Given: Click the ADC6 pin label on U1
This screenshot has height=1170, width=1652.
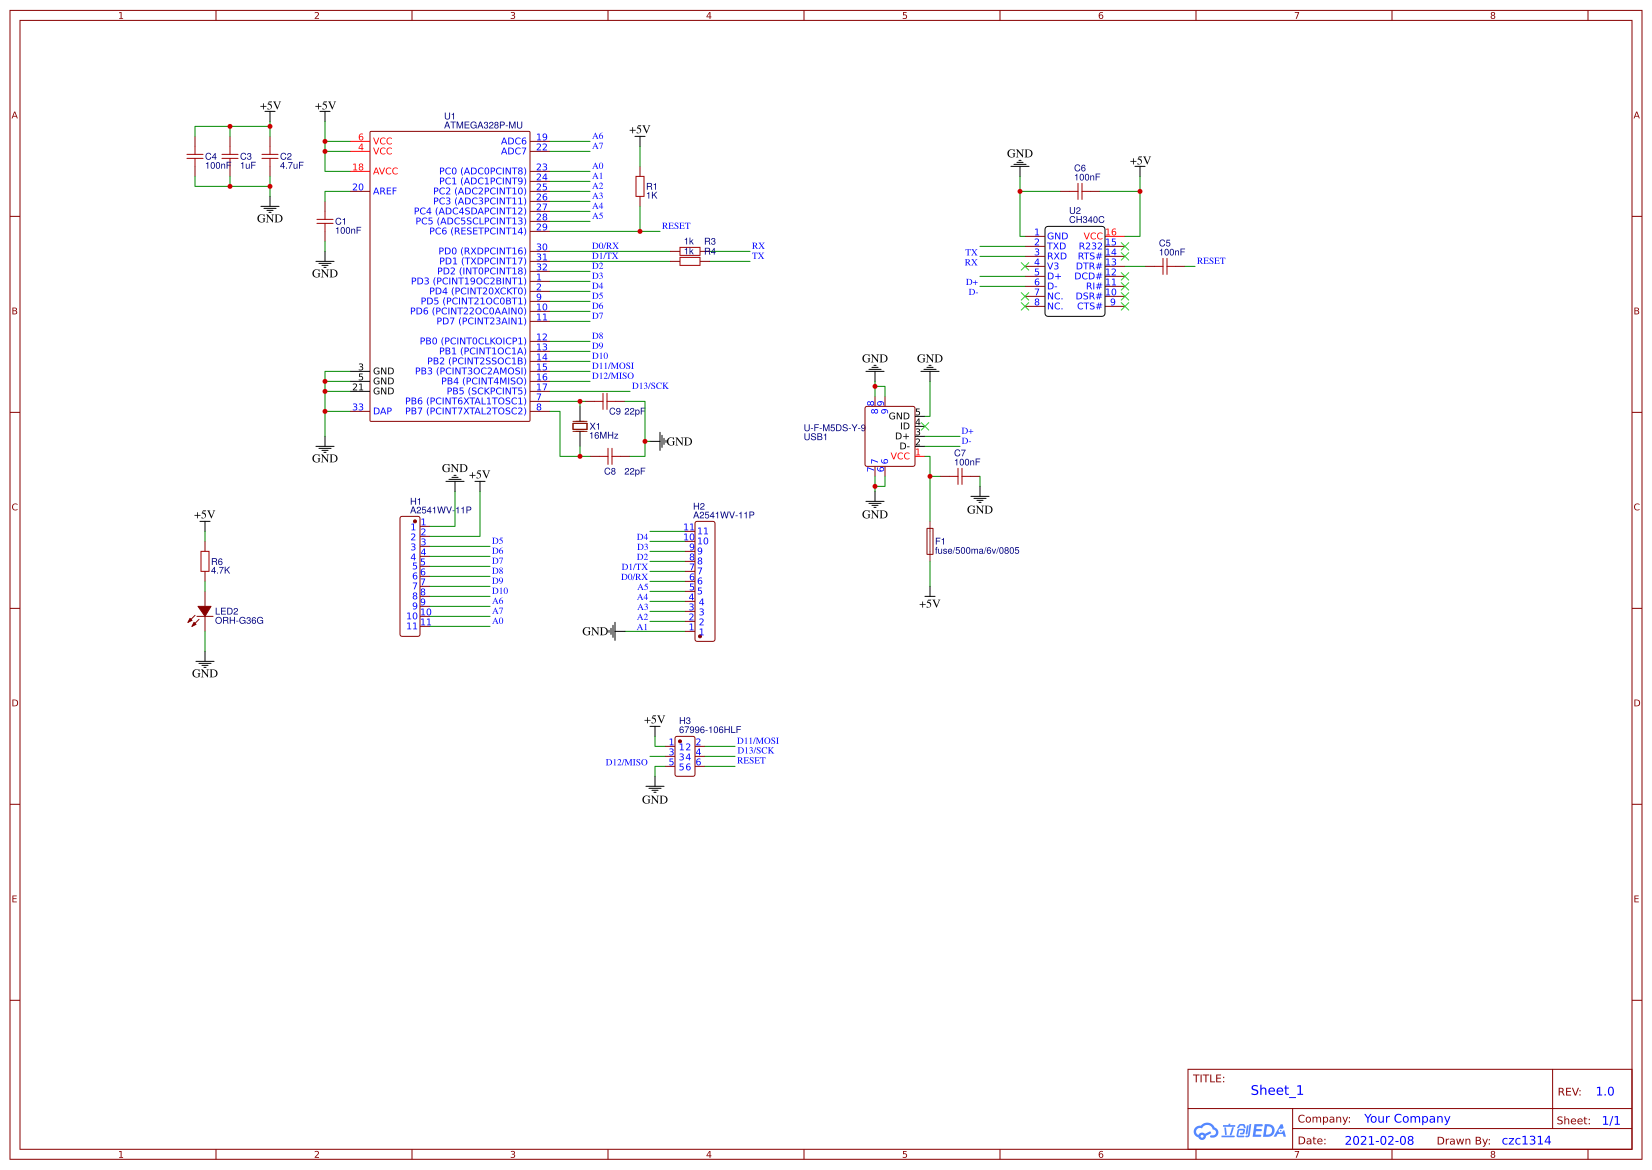Looking at the screenshot, I should tap(514, 141).
